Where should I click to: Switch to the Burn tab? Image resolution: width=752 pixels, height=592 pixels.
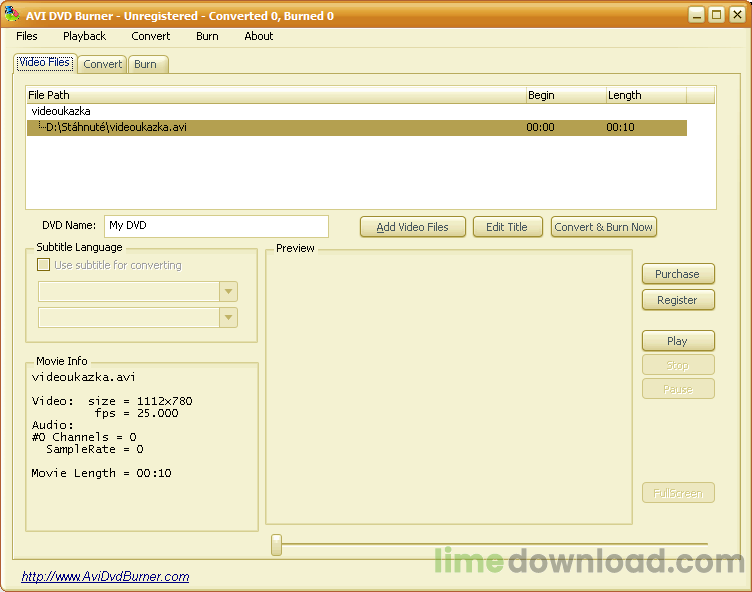146,64
